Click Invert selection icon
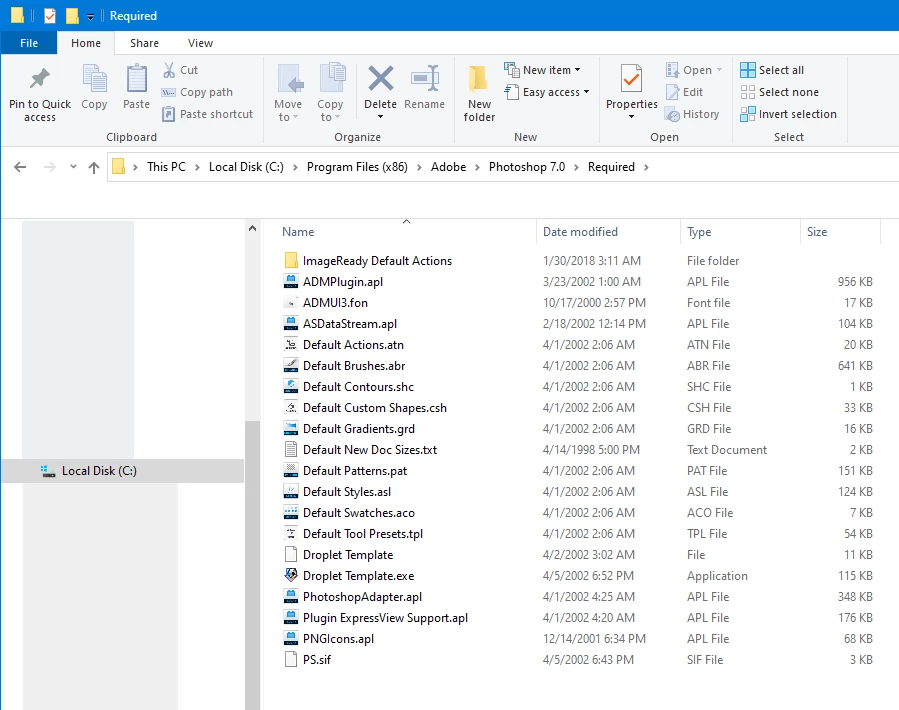 click(748, 114)
